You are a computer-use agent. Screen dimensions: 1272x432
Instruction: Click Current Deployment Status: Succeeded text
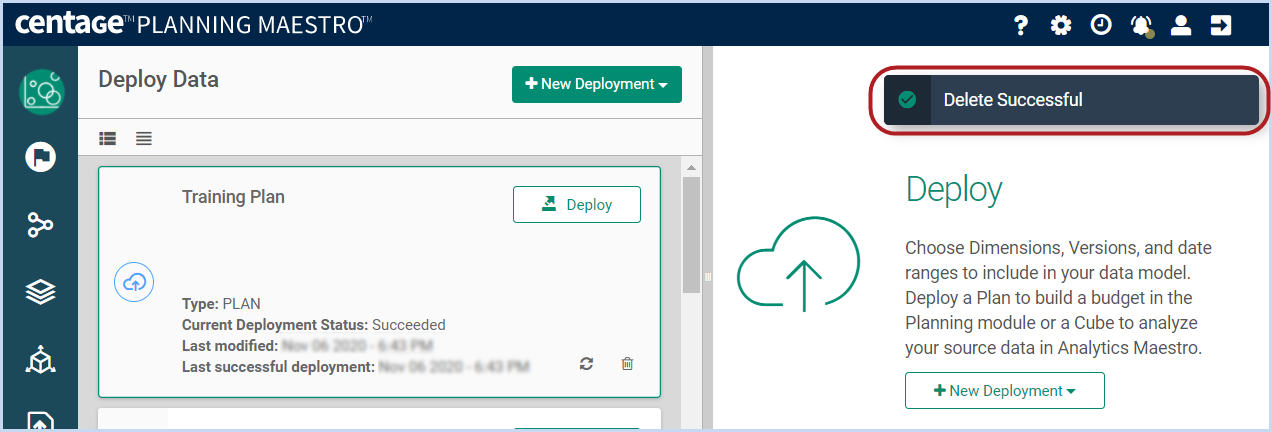(x=314, y=325)
